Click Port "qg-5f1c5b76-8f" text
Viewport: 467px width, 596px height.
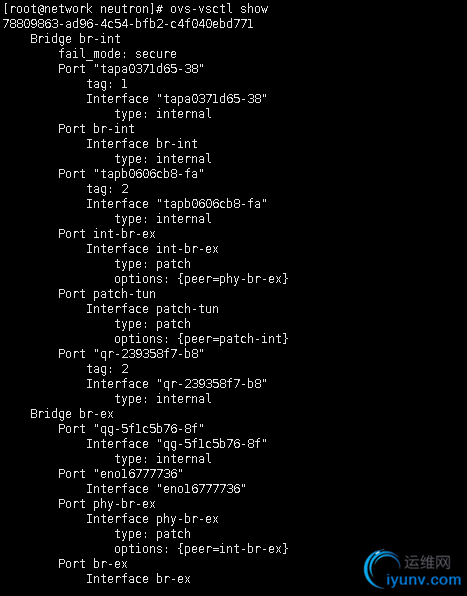[x=131, y=429]
